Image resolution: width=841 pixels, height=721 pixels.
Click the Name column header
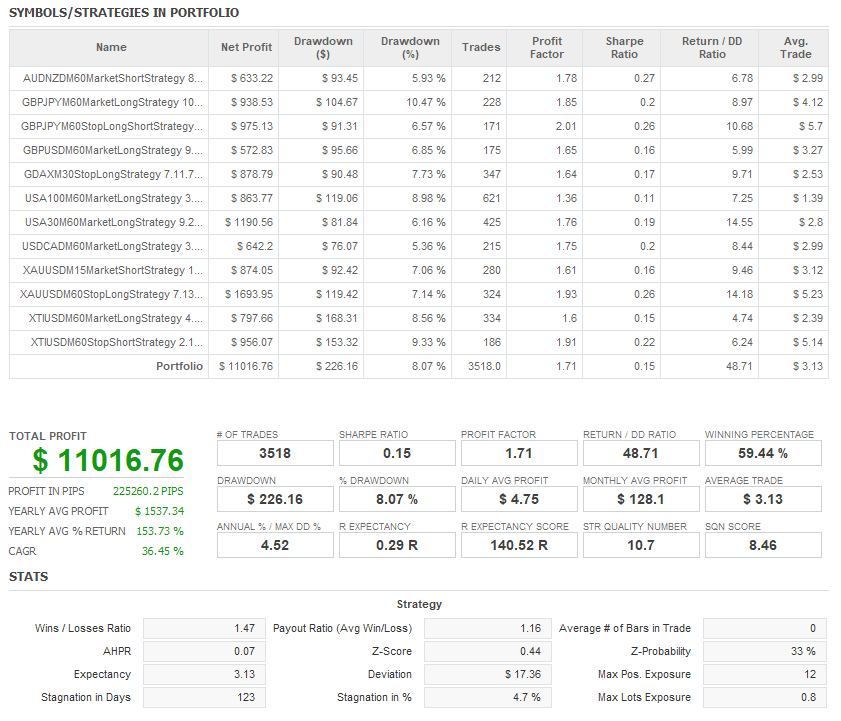point(109,48)
